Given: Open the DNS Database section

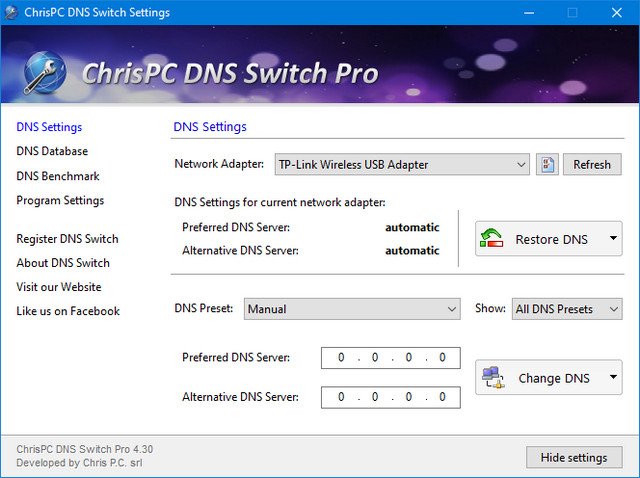Looking at the screenshot, I should (x=52, y=151).
